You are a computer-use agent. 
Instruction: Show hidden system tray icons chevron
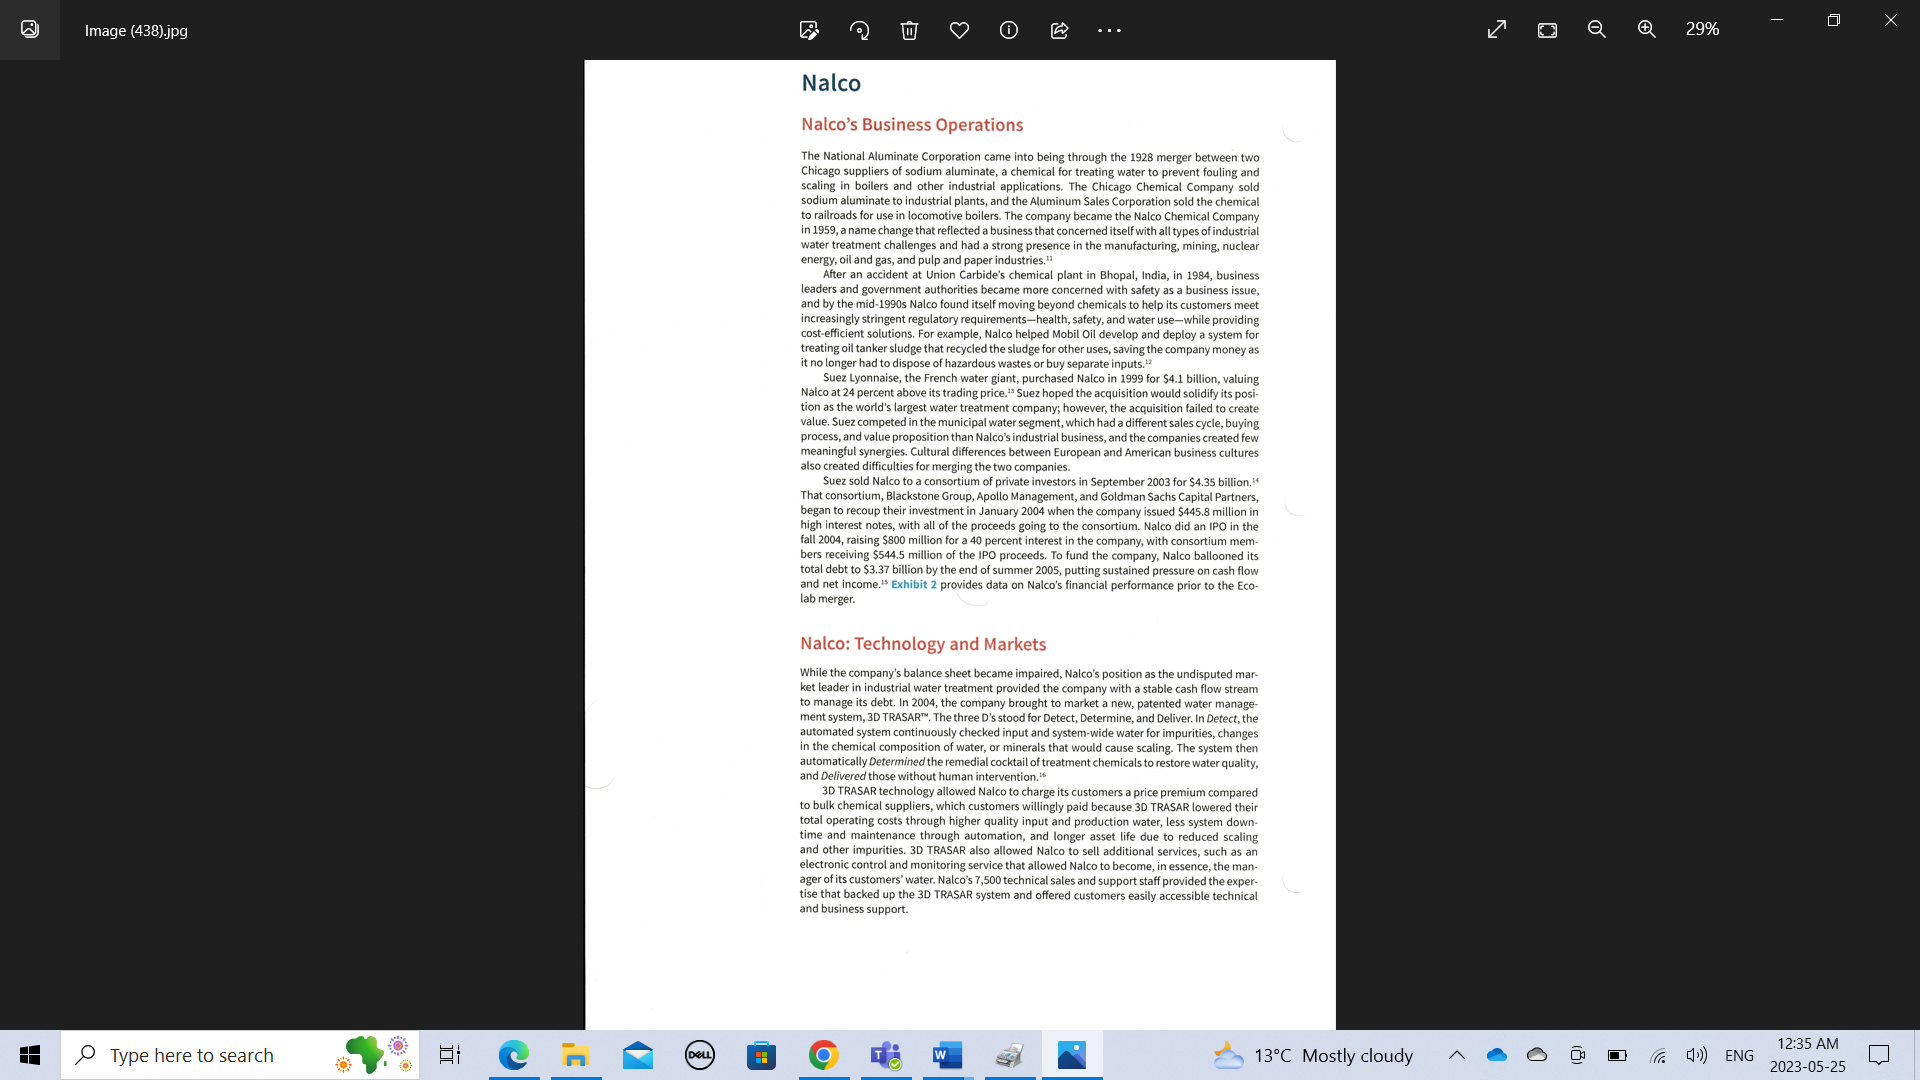pyautogui.click(x=1457, y=1055)
